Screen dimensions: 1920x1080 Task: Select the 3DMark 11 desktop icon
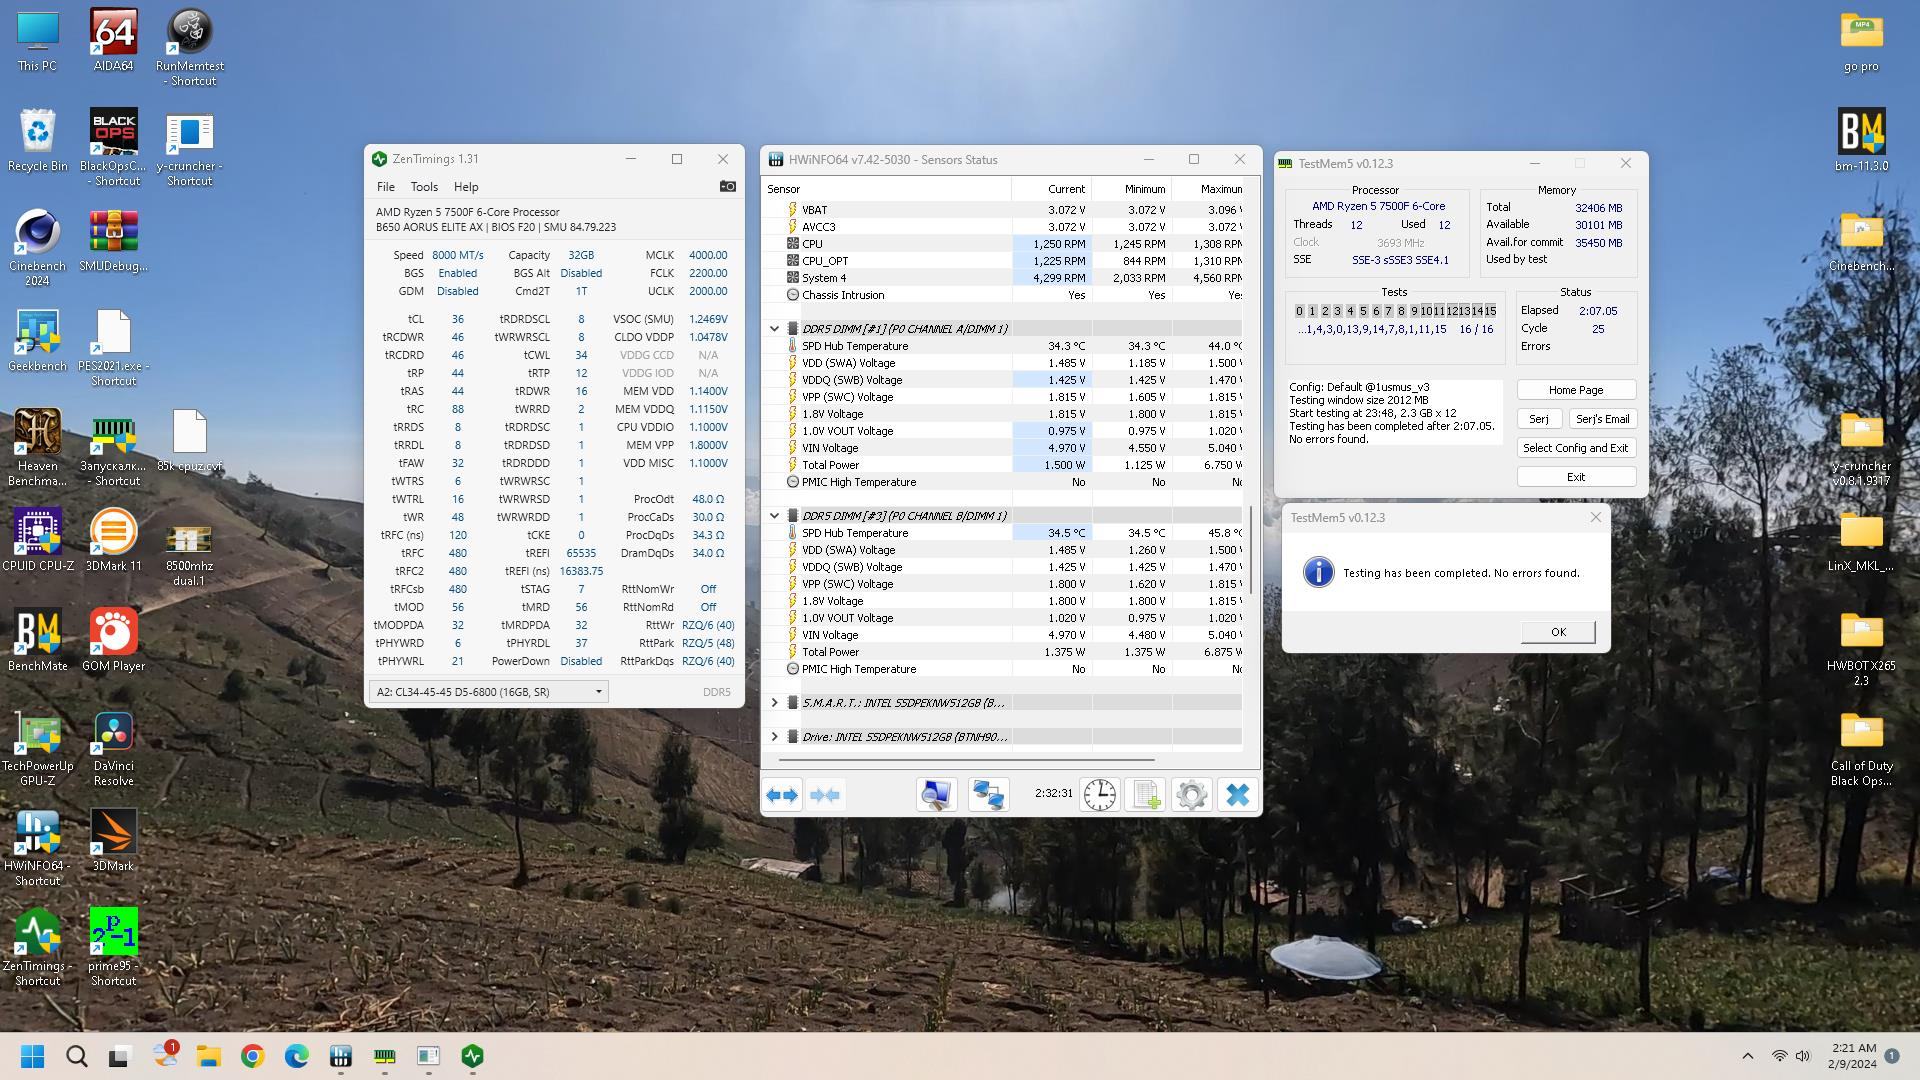point(113,541)
